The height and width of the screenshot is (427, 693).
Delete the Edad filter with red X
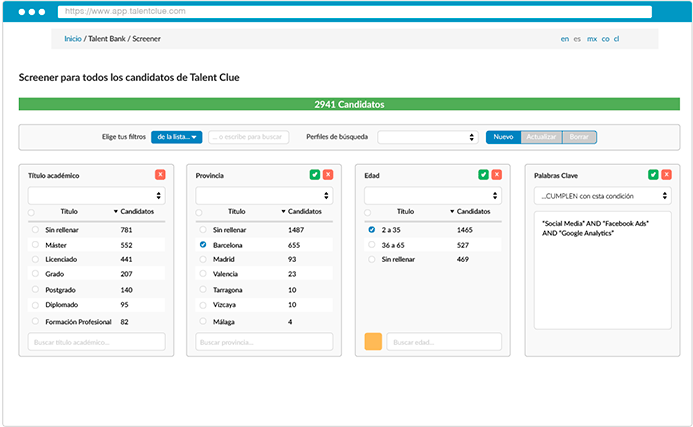[497, 175]
